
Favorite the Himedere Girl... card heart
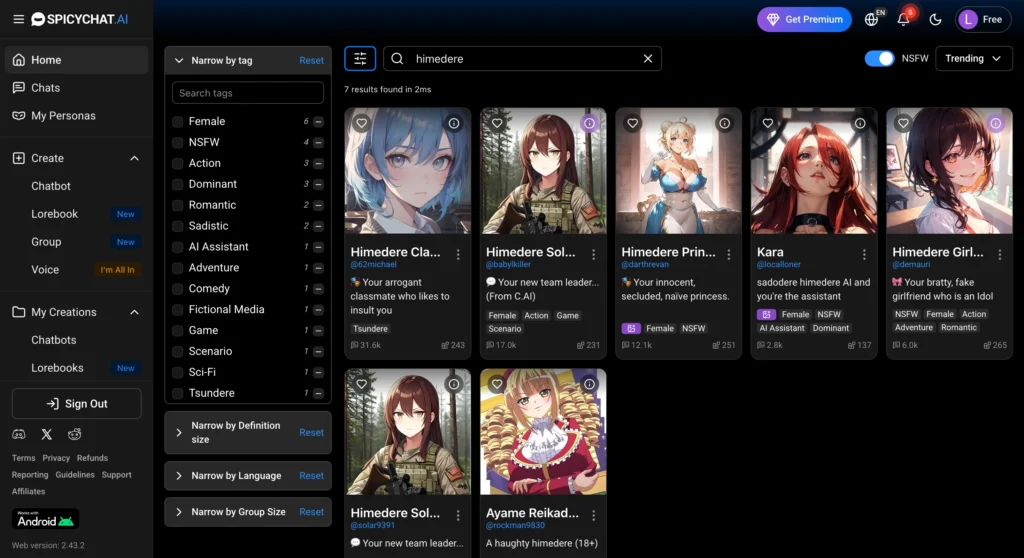[903, 123]
